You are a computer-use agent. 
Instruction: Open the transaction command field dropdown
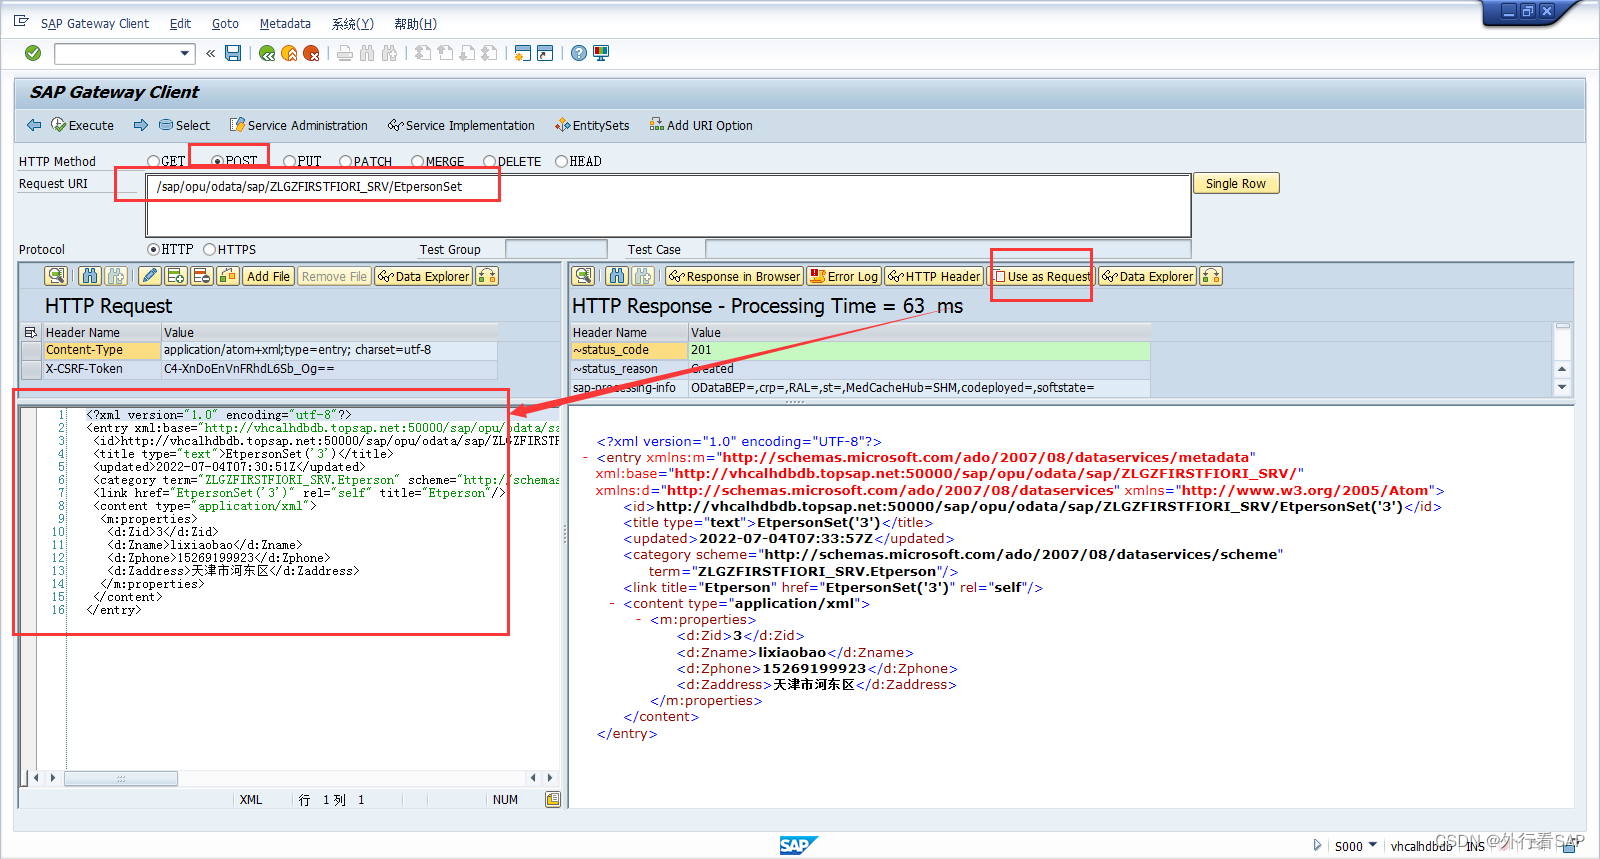185,53
